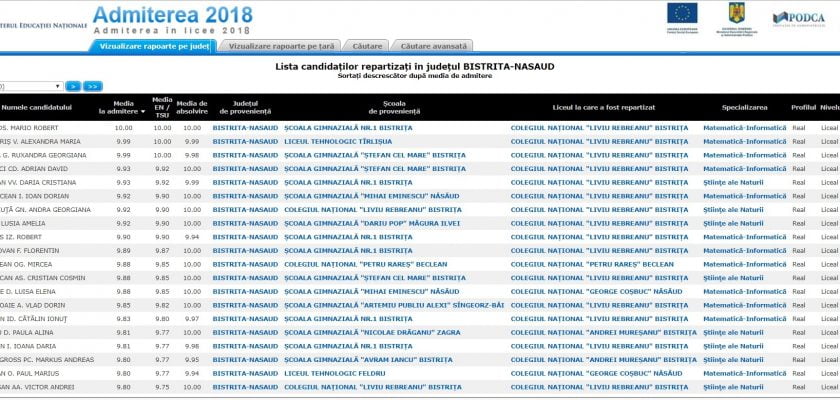Switch to Vizualizare rapoarte pe țară tab

(x=281, y=46)
